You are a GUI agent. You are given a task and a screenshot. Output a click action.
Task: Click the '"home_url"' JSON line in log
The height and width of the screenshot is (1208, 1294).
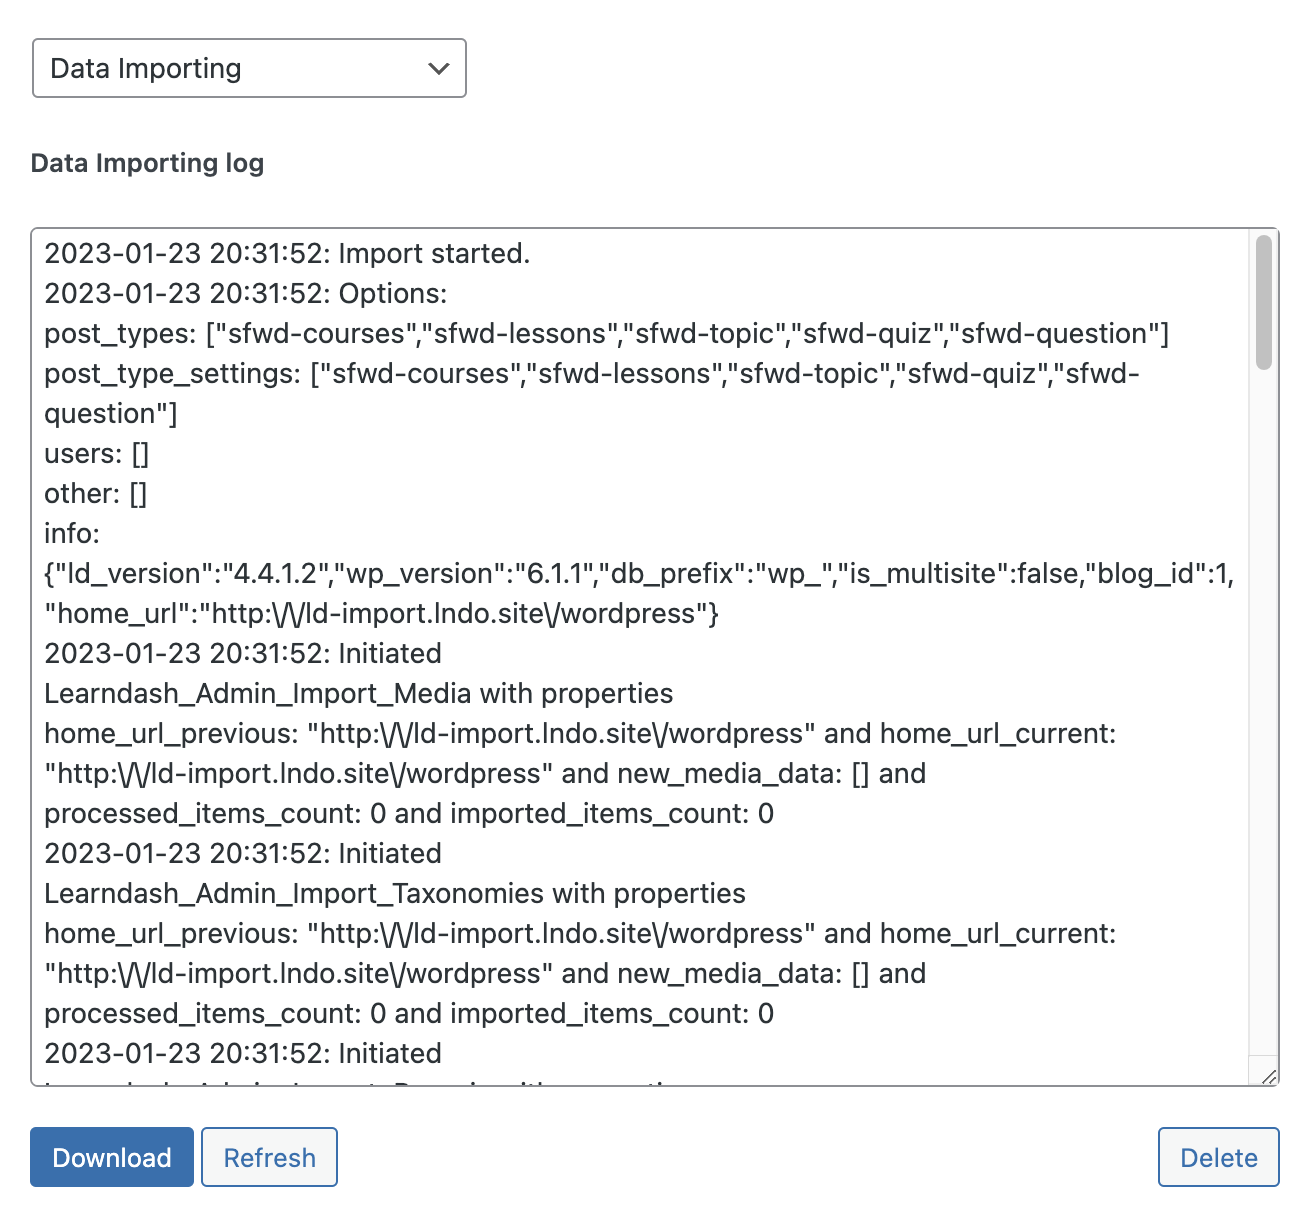pyautogui.click(x=381, y=613)
